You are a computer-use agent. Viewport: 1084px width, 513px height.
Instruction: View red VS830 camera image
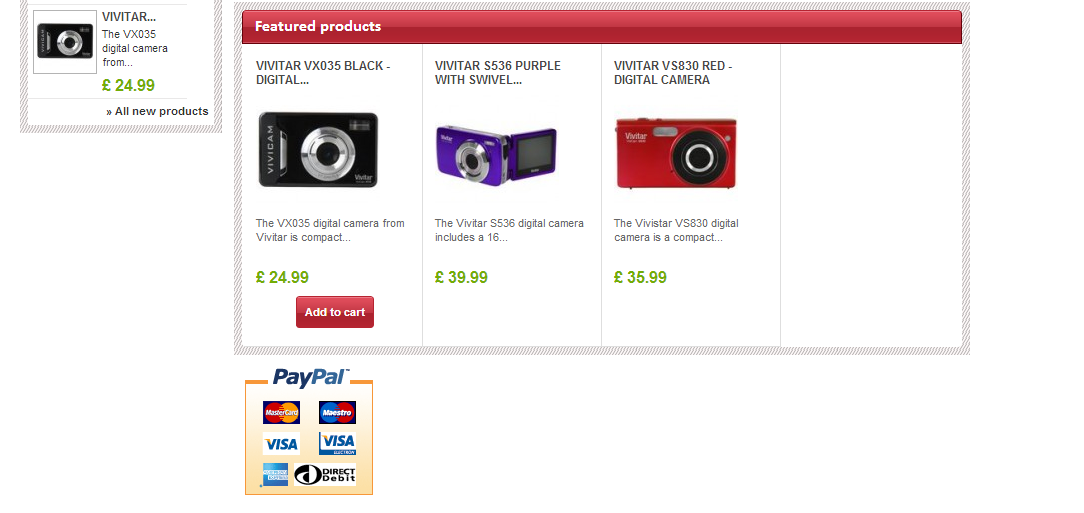click(x=676, y=153)
